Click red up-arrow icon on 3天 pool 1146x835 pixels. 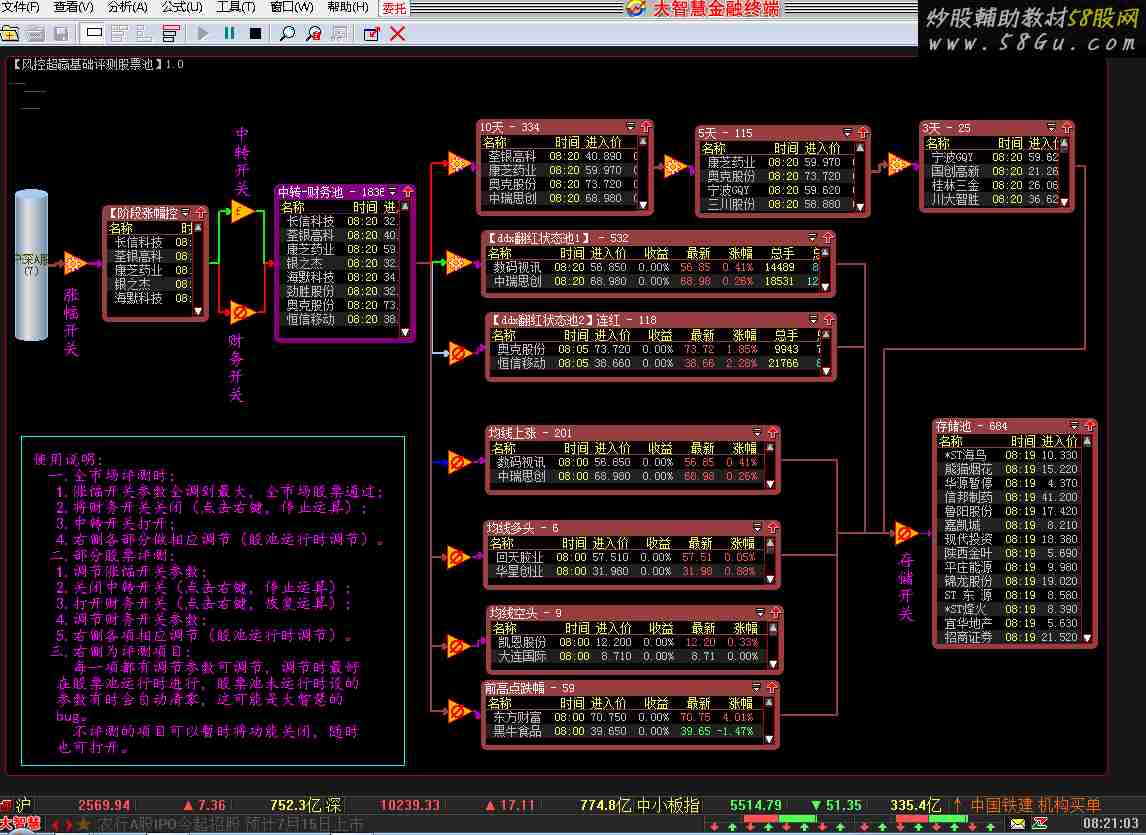(1066, 127)
